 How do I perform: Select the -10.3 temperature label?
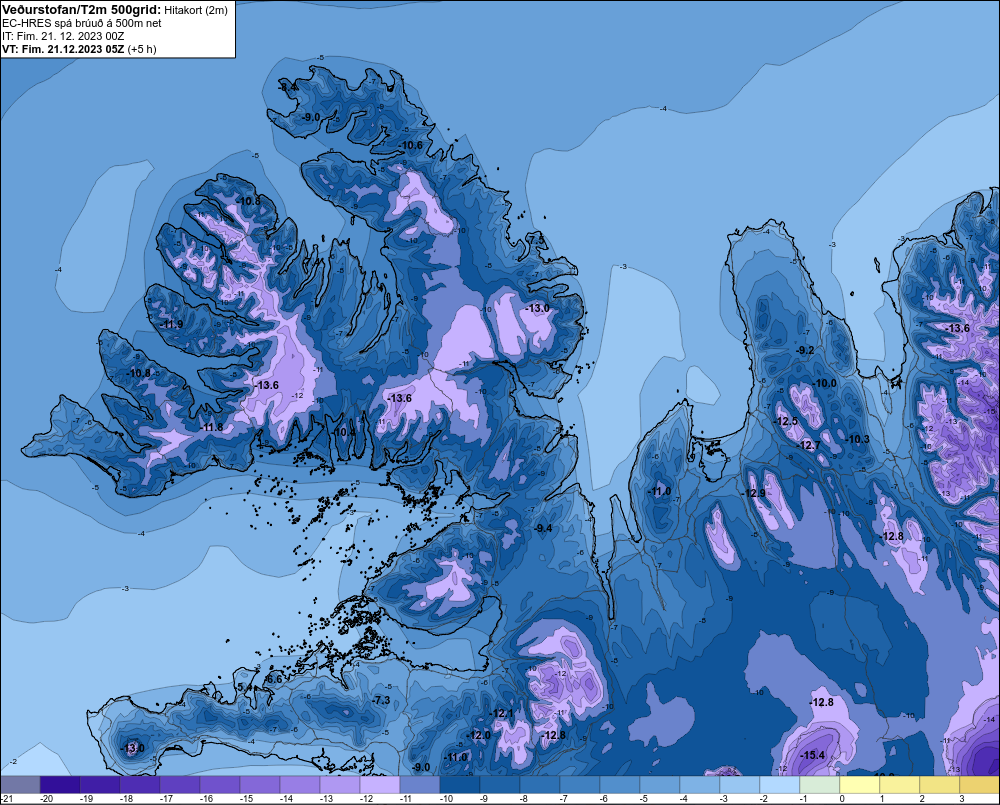click(858, 439)
